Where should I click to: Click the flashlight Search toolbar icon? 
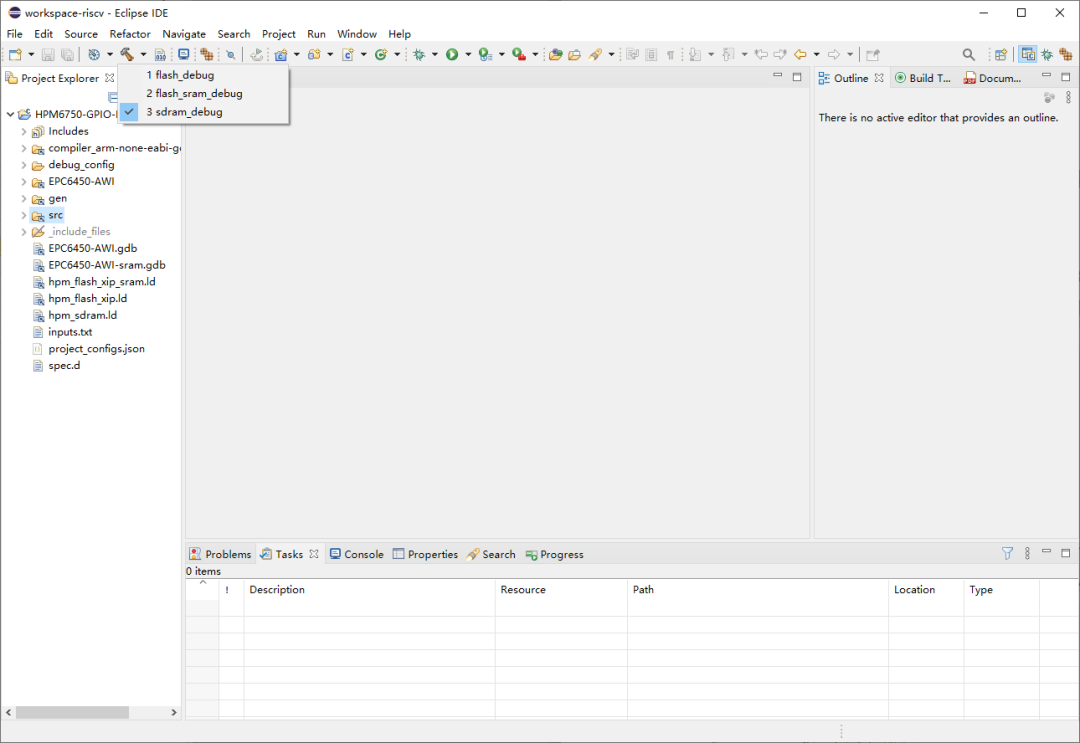click(595, 54)
